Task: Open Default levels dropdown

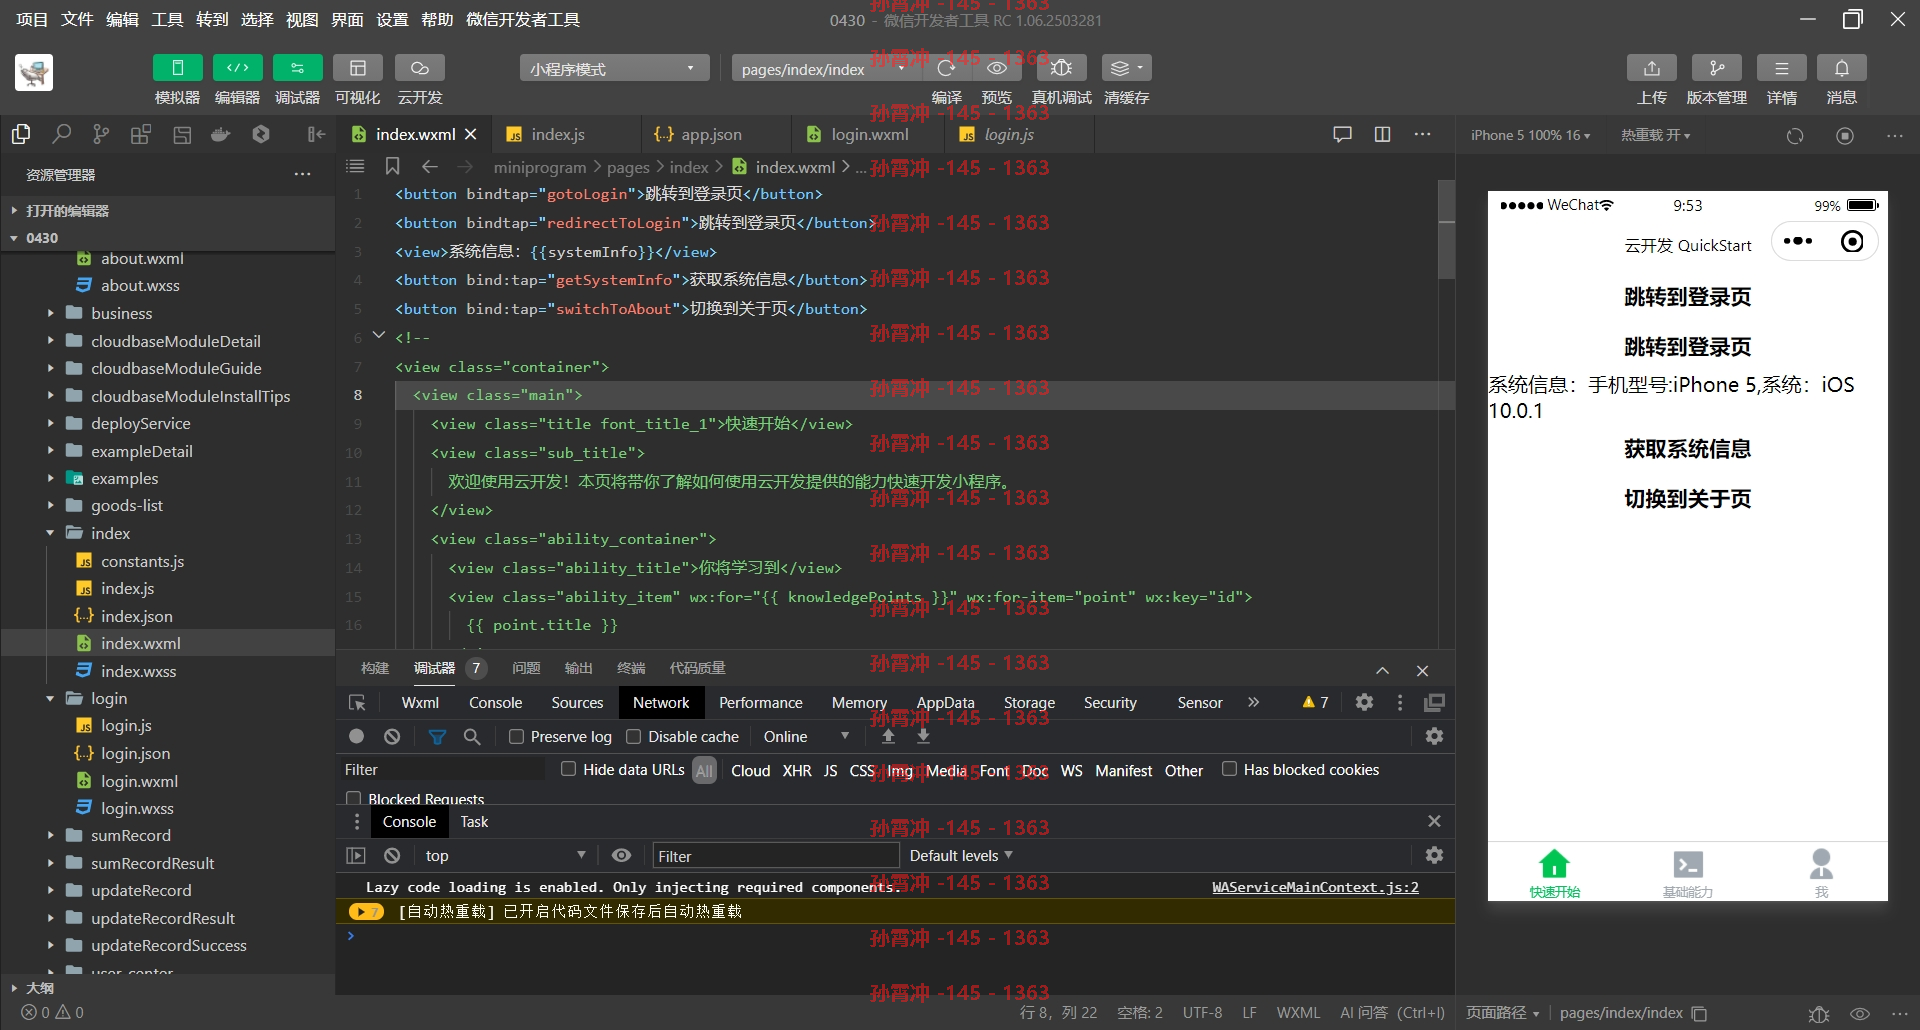Action: [x=961, y=856]
